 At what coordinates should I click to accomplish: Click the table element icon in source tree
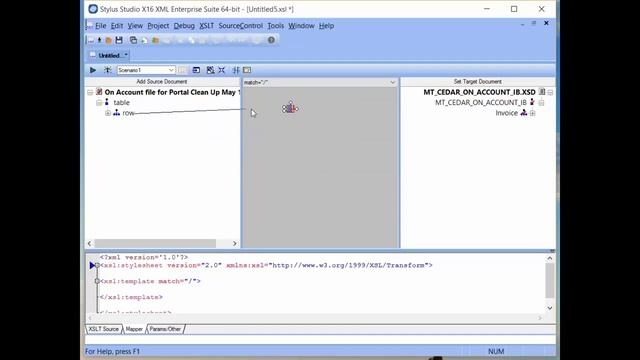point(107,102)
